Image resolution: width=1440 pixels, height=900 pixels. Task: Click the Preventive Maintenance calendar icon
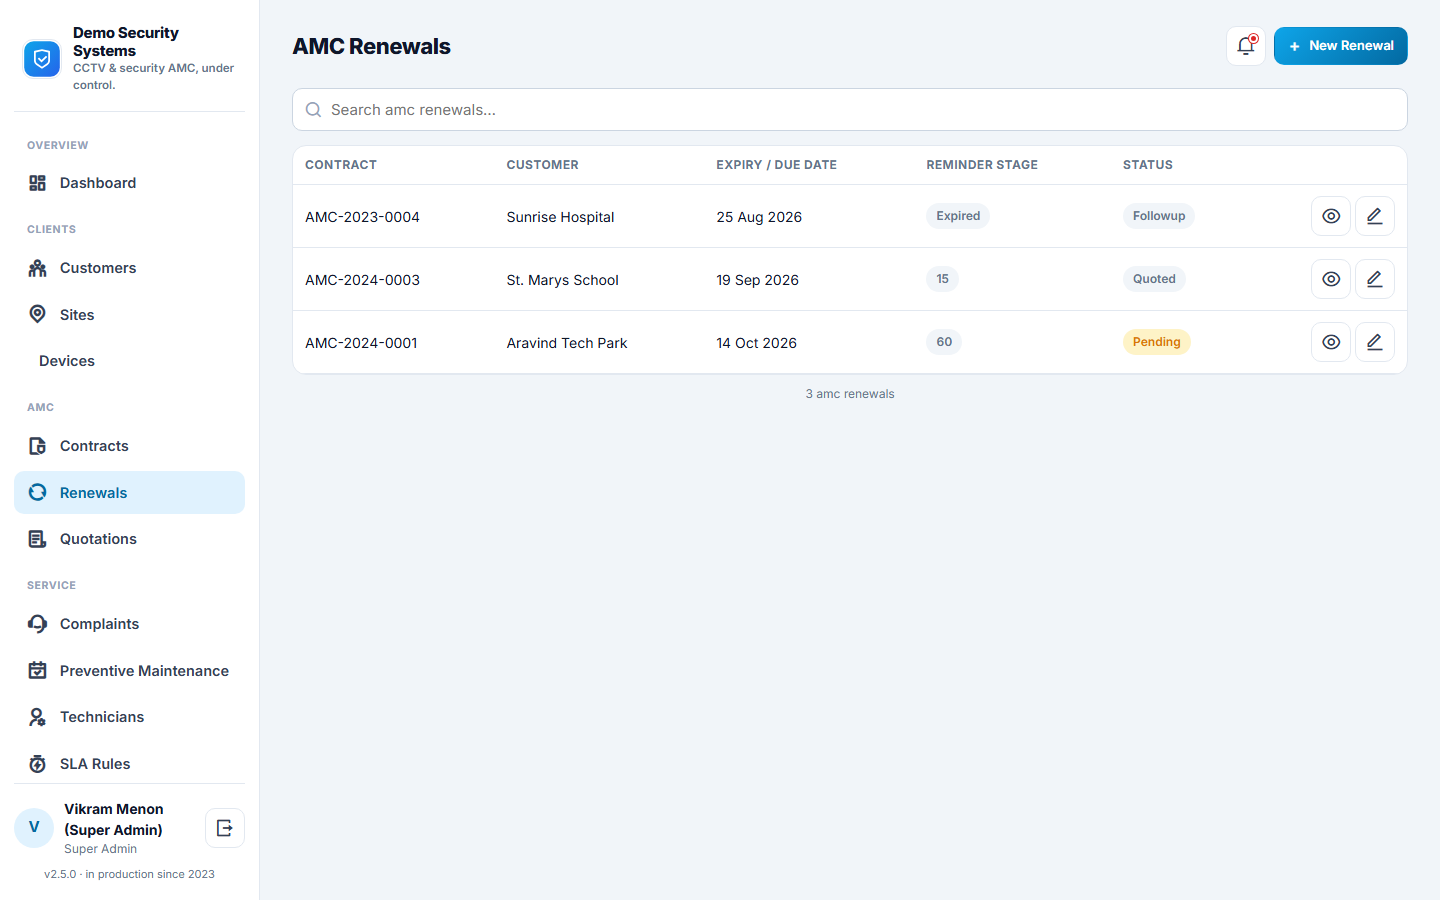(x=38, y=671)
